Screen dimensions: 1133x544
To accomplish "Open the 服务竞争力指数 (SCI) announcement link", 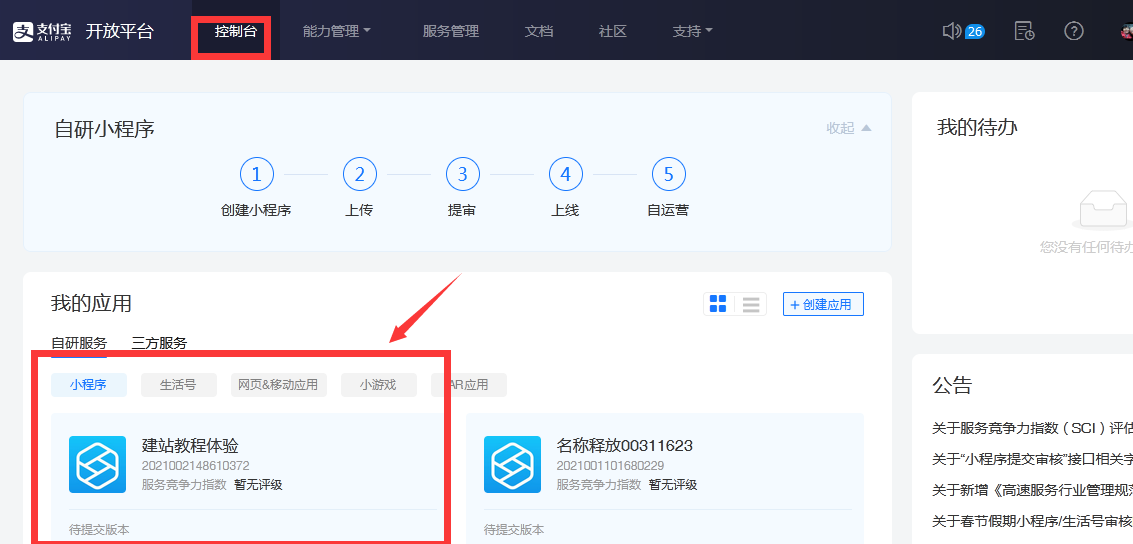I will click(1032, 428).
